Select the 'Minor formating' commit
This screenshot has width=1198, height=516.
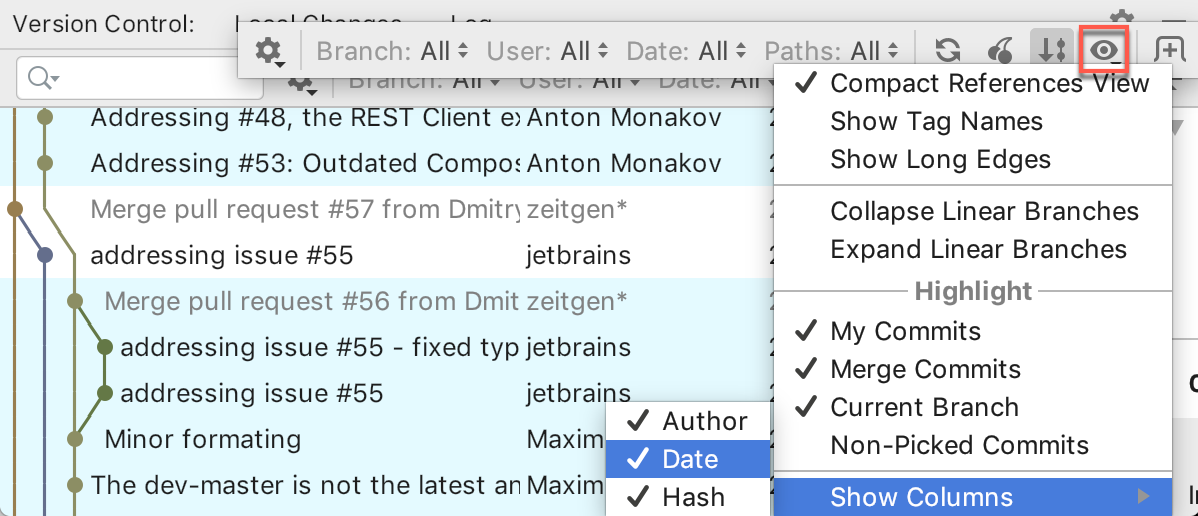[202, 440]
